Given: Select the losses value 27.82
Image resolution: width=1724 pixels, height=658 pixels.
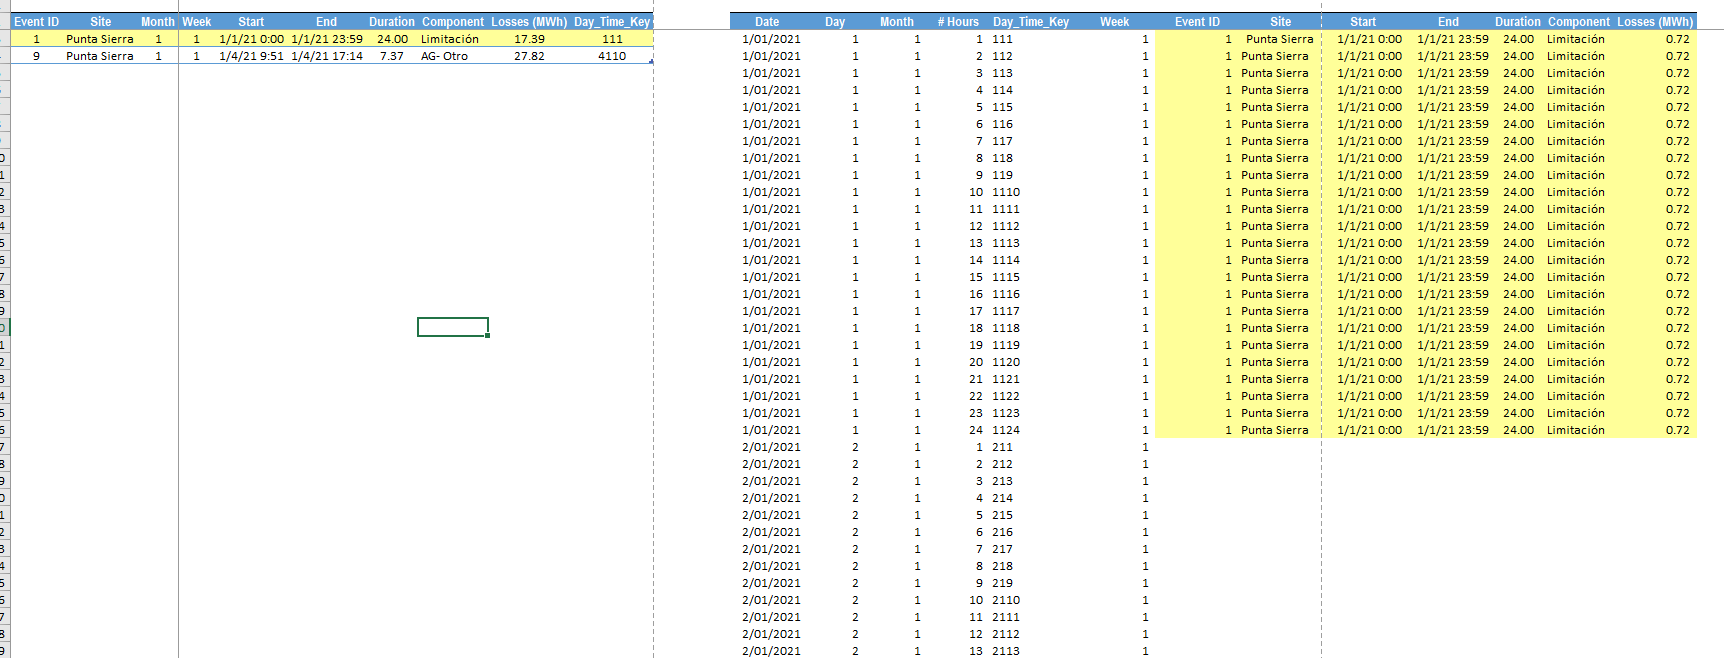Looking at the screenshot, I should (x=529, y=56).
